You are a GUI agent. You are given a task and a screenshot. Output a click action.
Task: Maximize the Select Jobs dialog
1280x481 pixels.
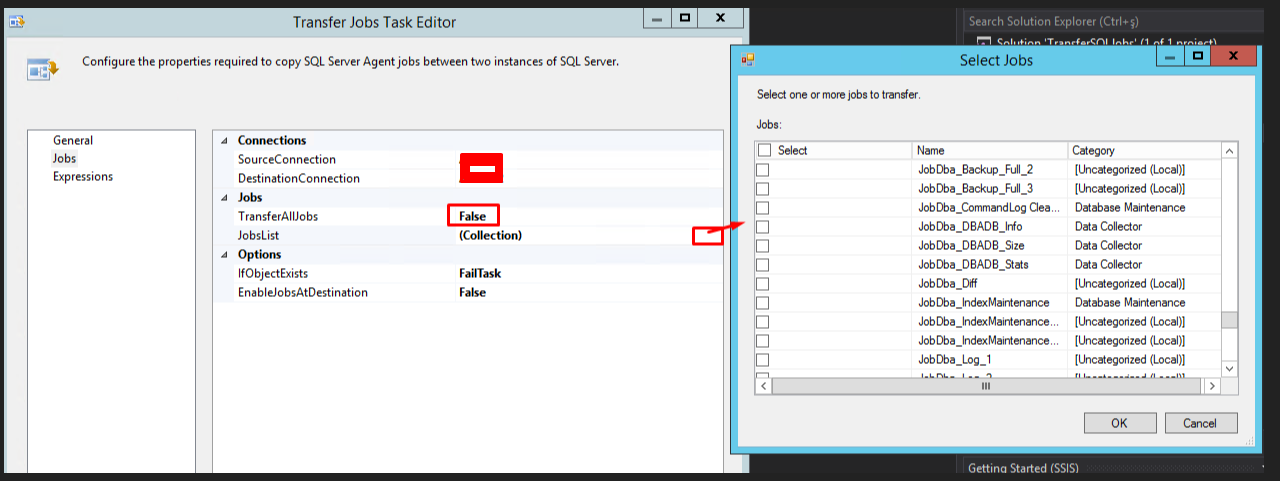pos(1196,58)
